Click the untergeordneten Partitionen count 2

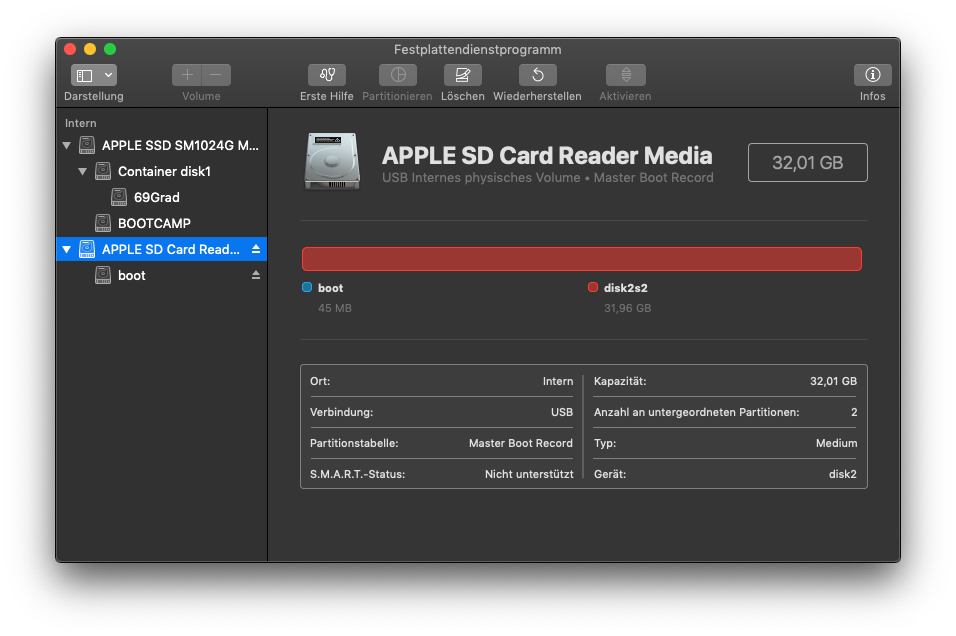click(x=854, y=412)
